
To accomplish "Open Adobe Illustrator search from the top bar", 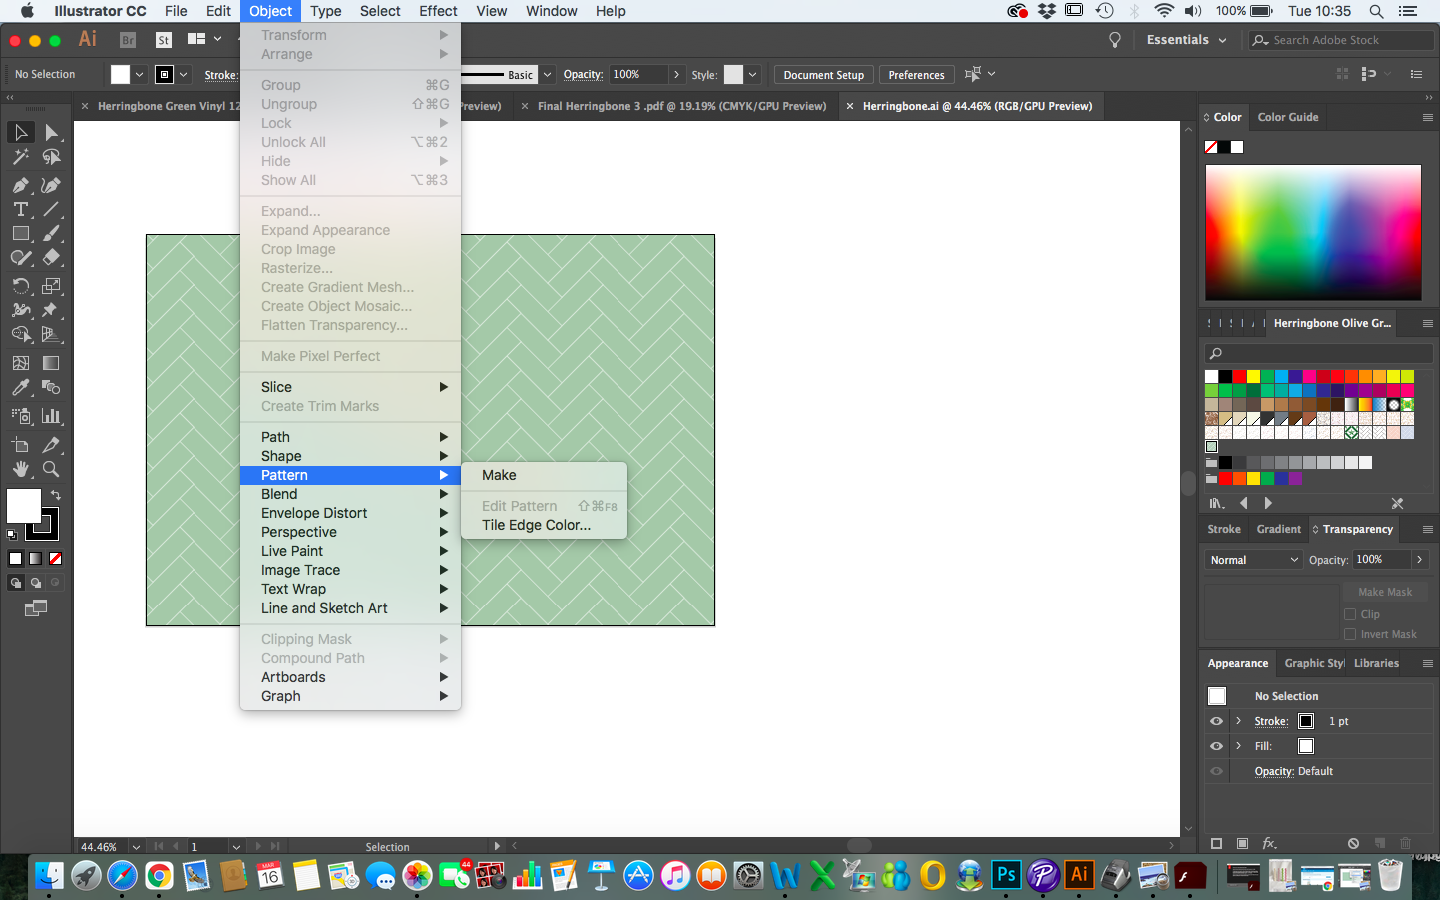I will [x=1377, y=11].
